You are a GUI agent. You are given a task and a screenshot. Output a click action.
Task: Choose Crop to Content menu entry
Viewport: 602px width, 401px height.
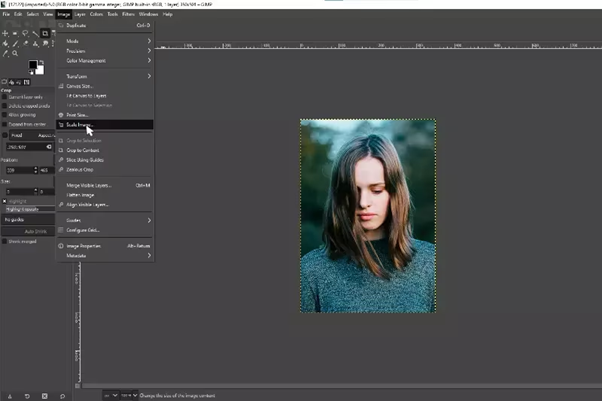(x=105, y=150)
